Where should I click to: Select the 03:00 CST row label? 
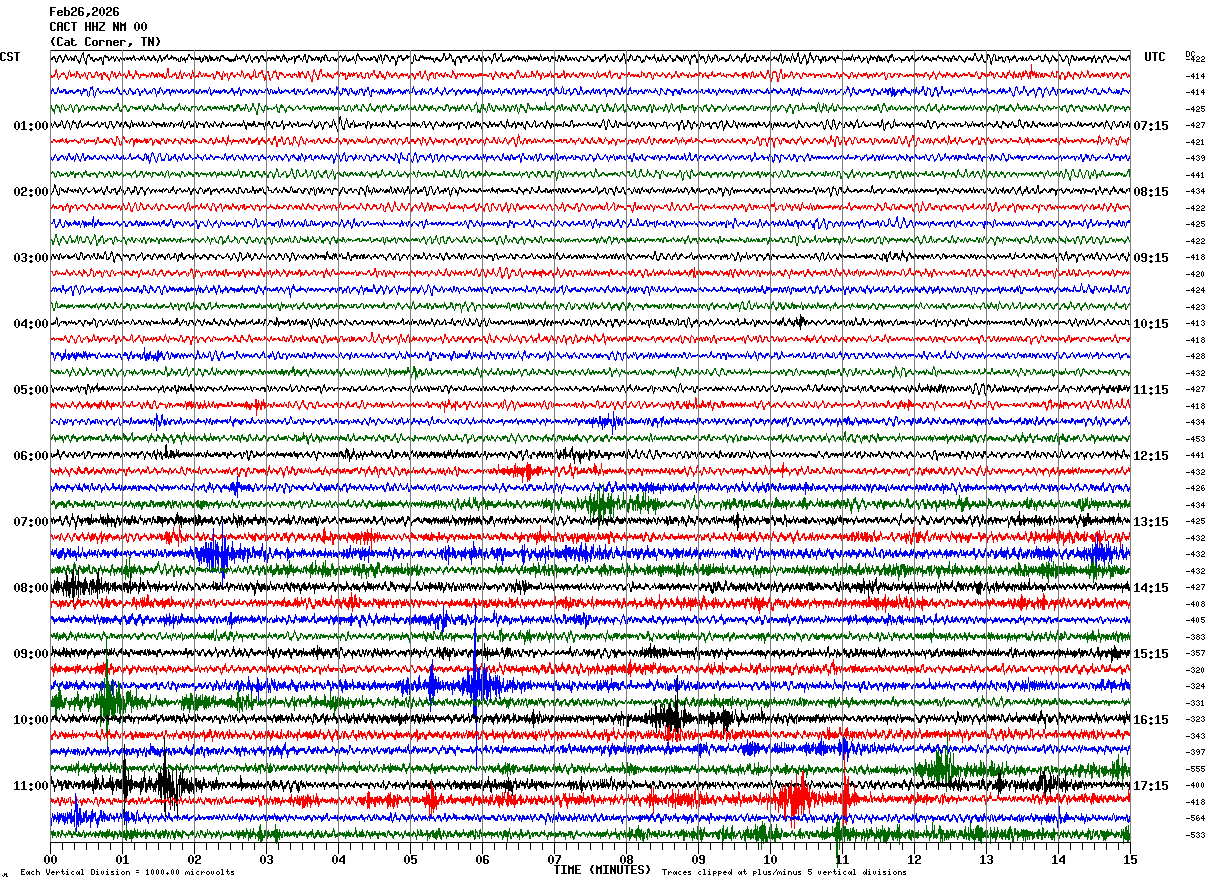pos(30,258)
